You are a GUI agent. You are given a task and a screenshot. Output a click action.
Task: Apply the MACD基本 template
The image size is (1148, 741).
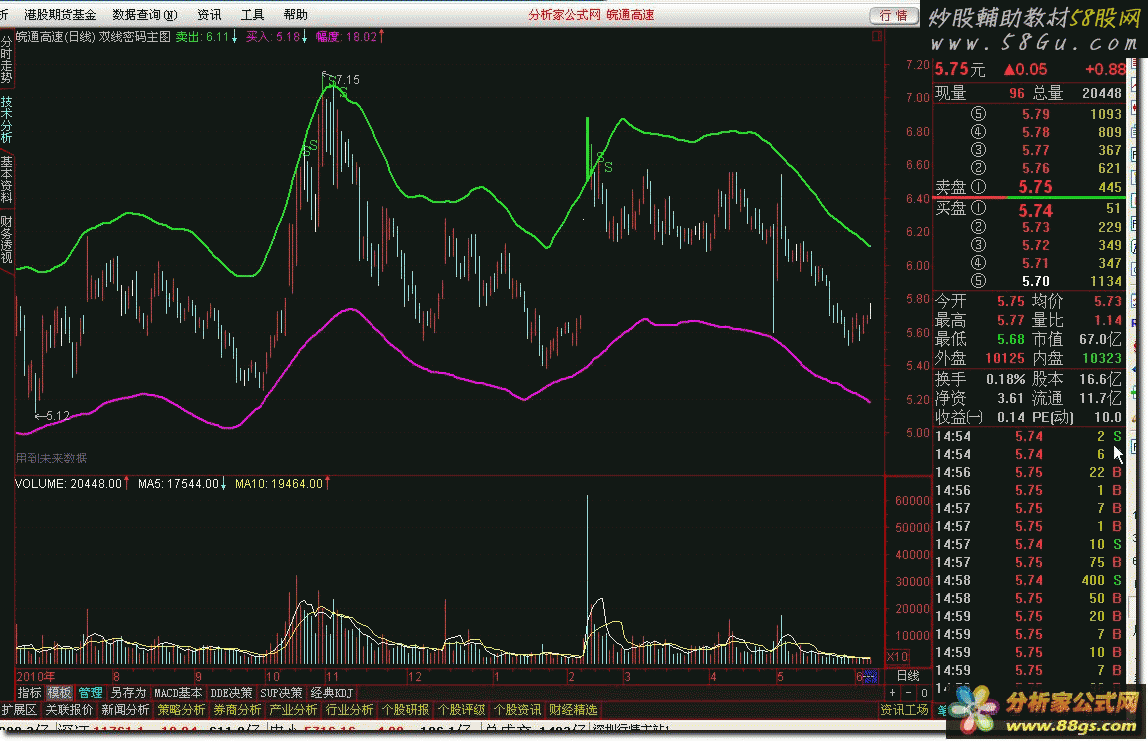[x=178, y=693]
